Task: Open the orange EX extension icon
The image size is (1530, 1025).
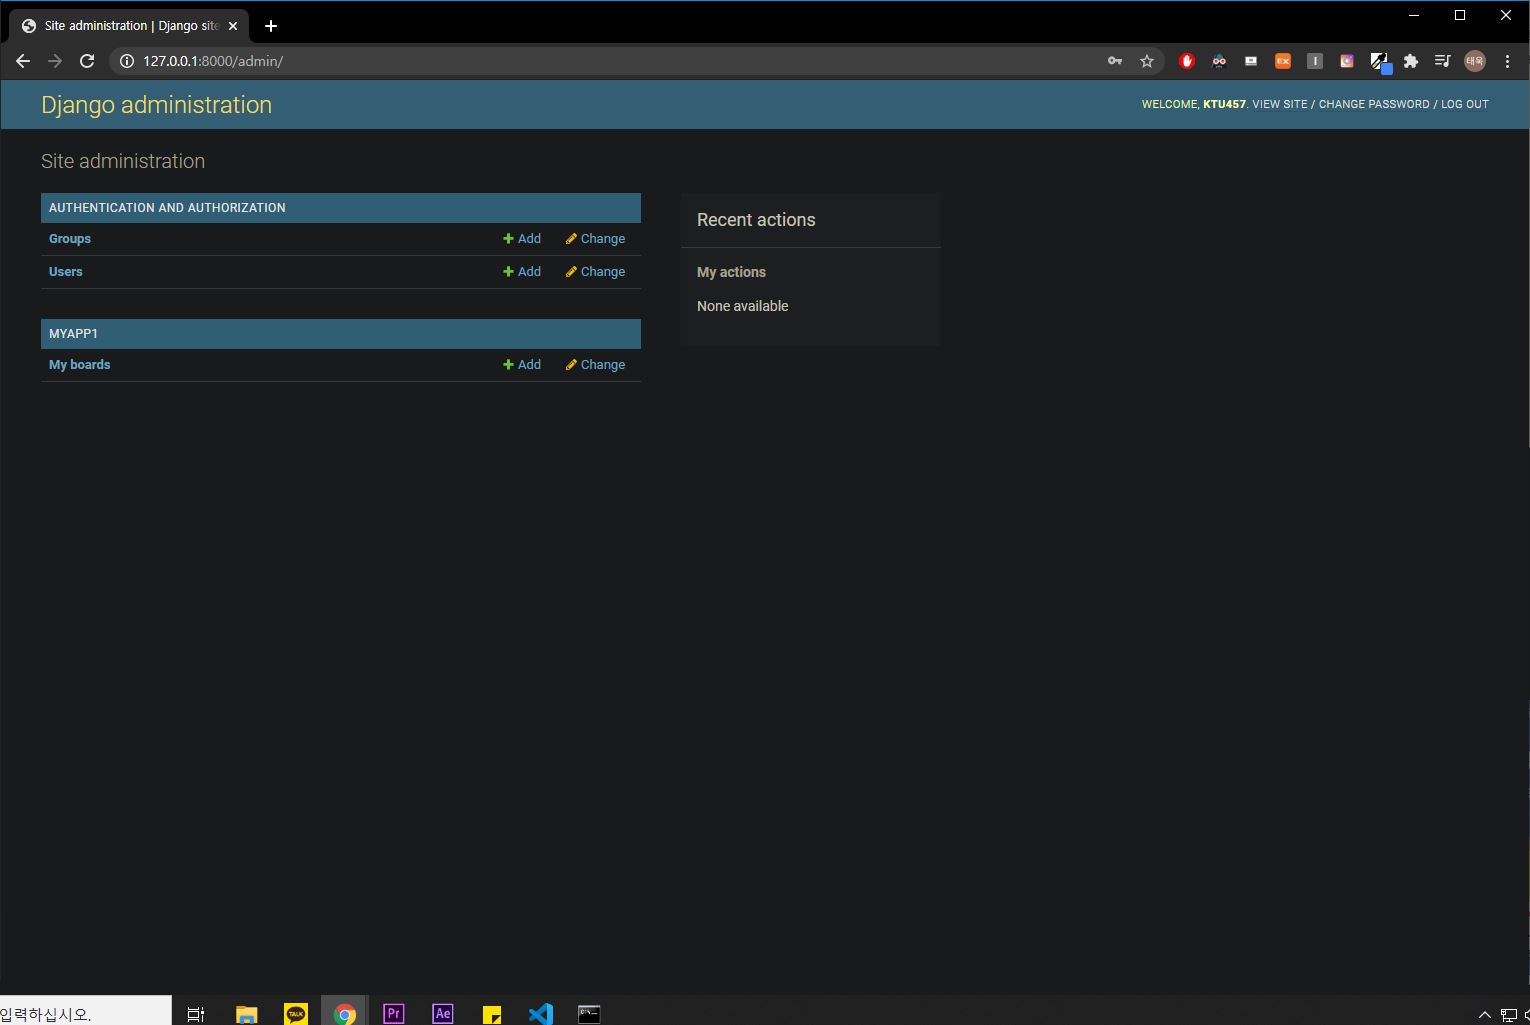Action: 1283,61
